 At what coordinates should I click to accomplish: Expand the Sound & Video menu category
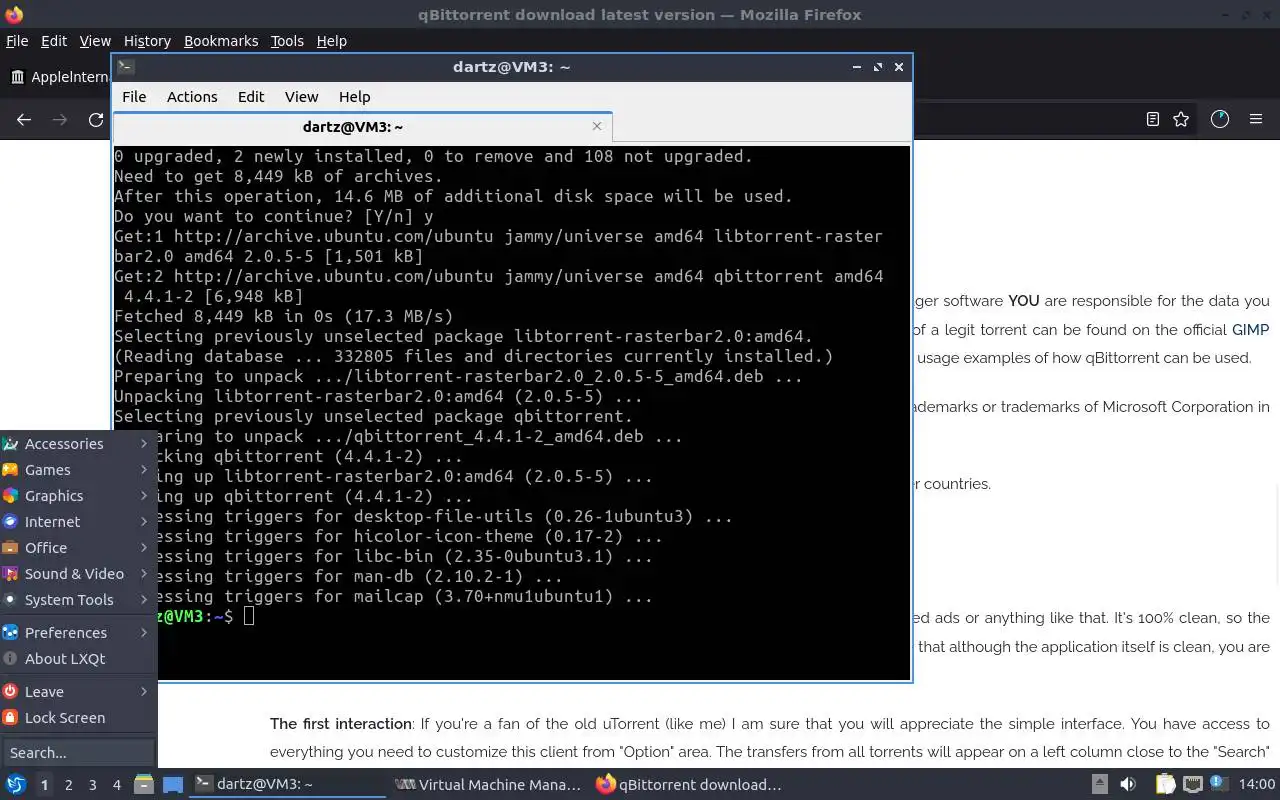[x=78, y=573]
